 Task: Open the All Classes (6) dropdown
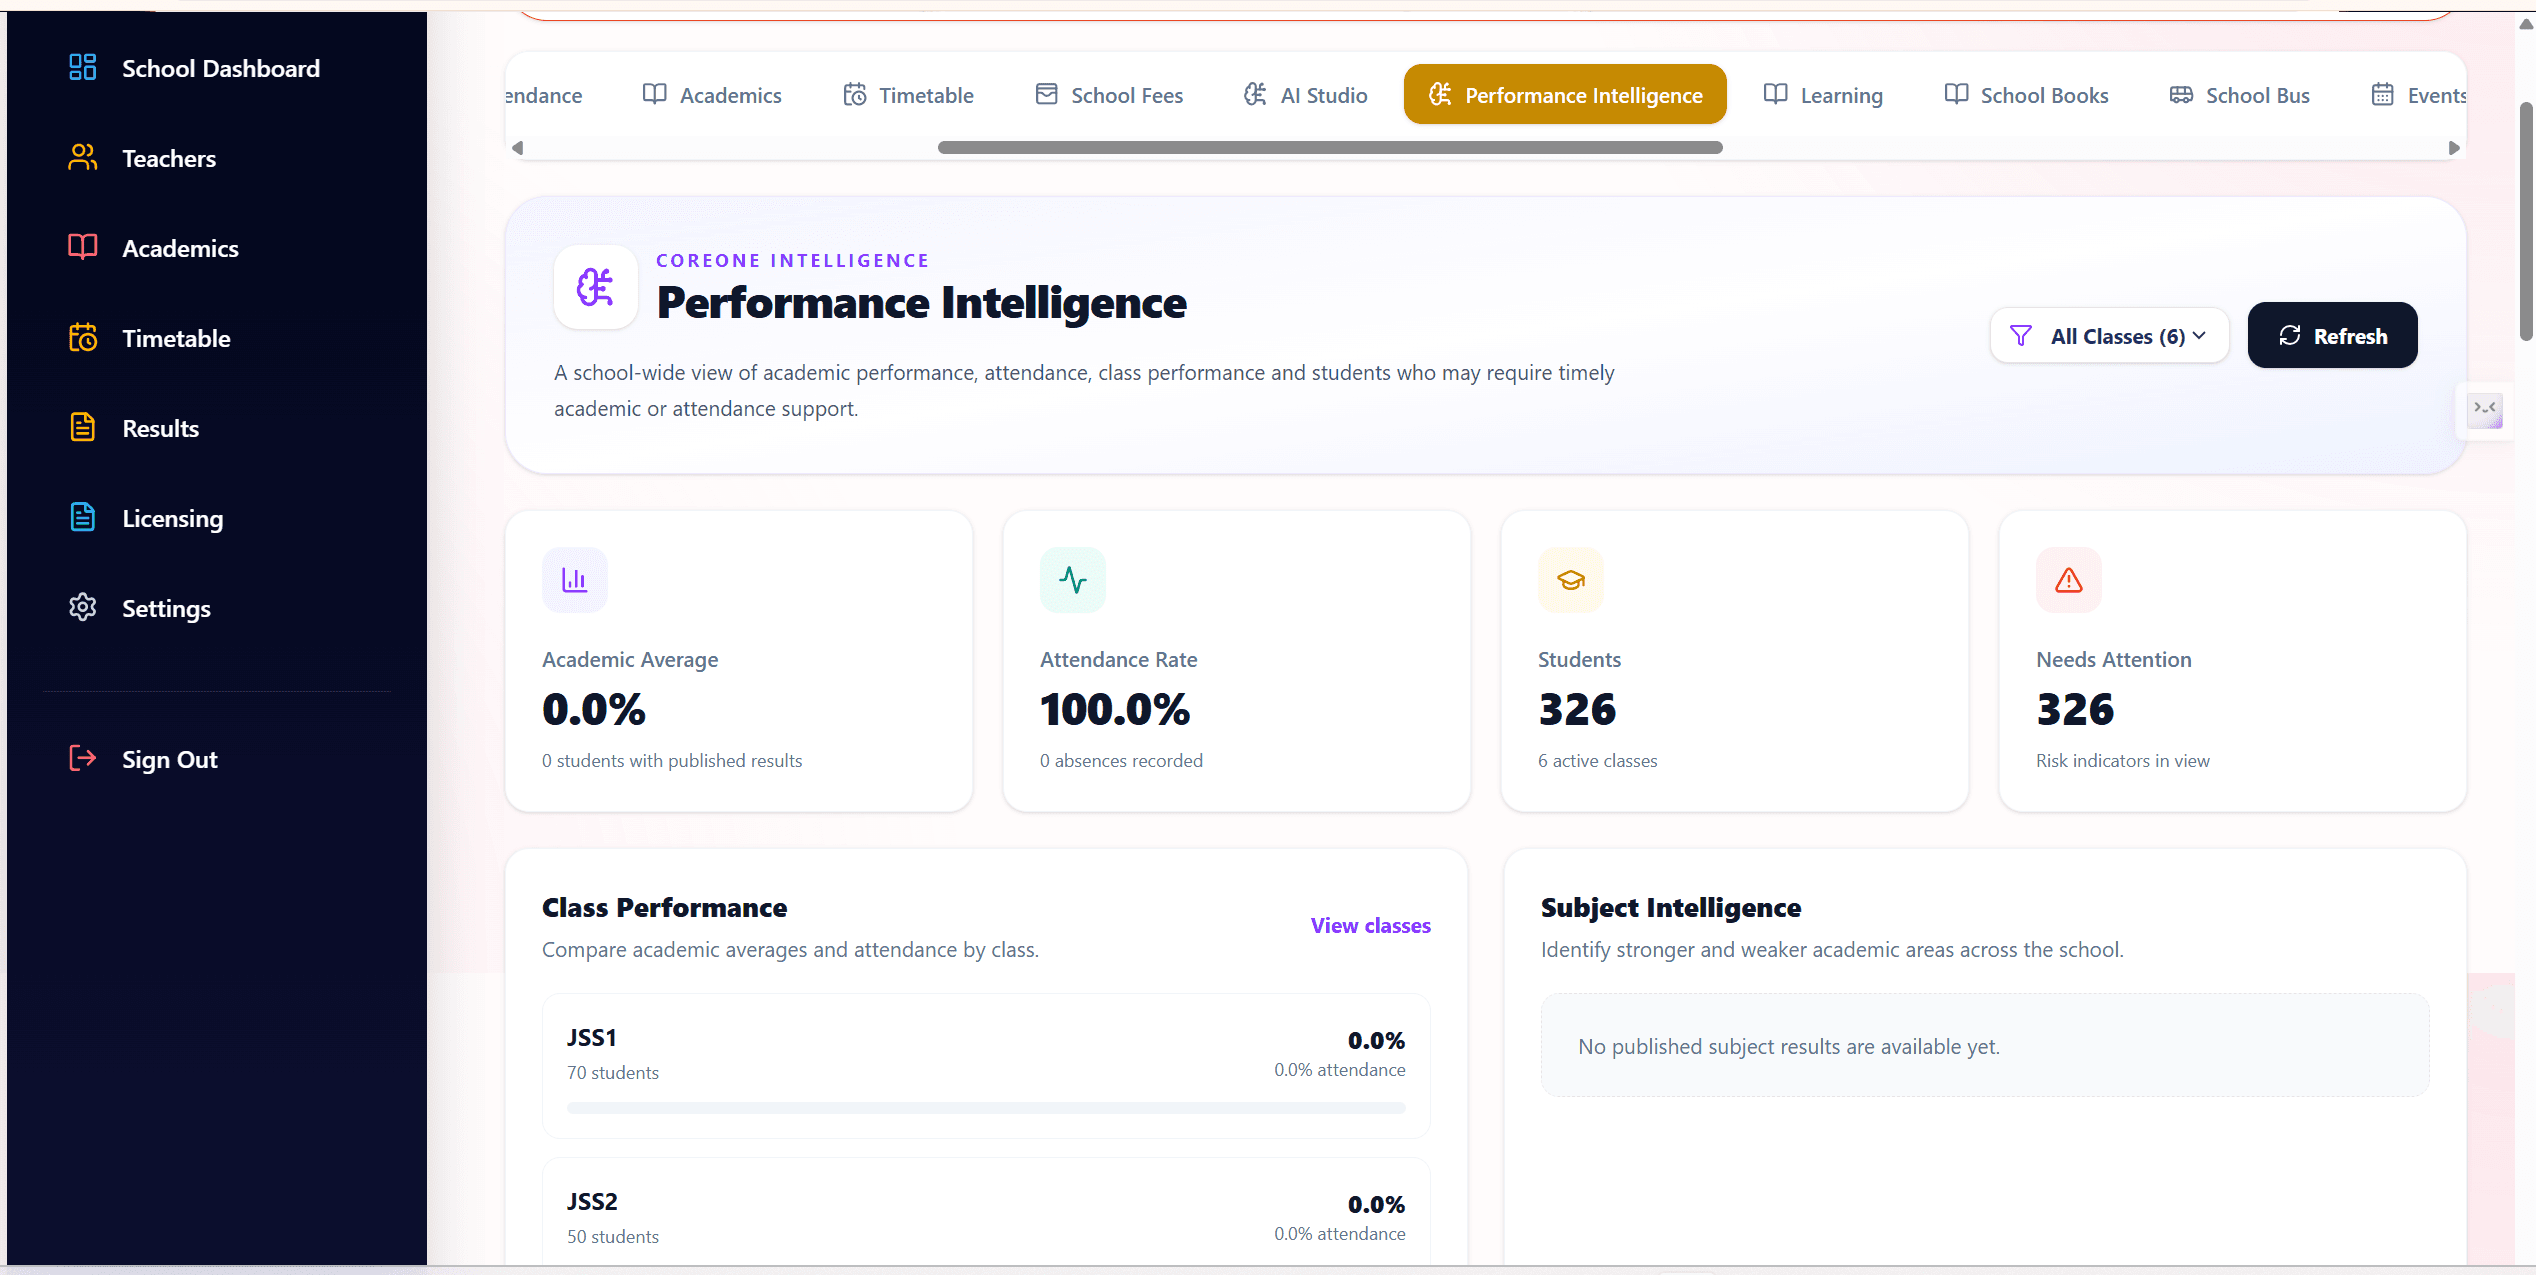[2109, 336]
